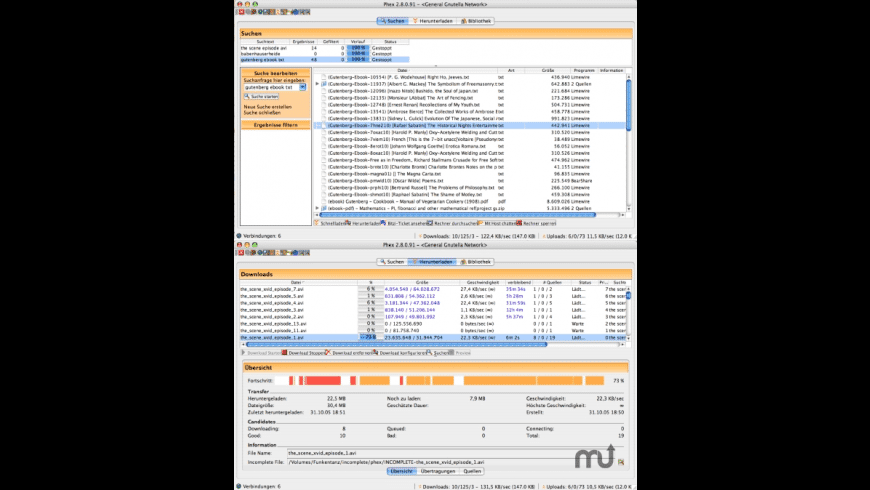Click the Incomplete File path field
870x490 pixels.
452,462
